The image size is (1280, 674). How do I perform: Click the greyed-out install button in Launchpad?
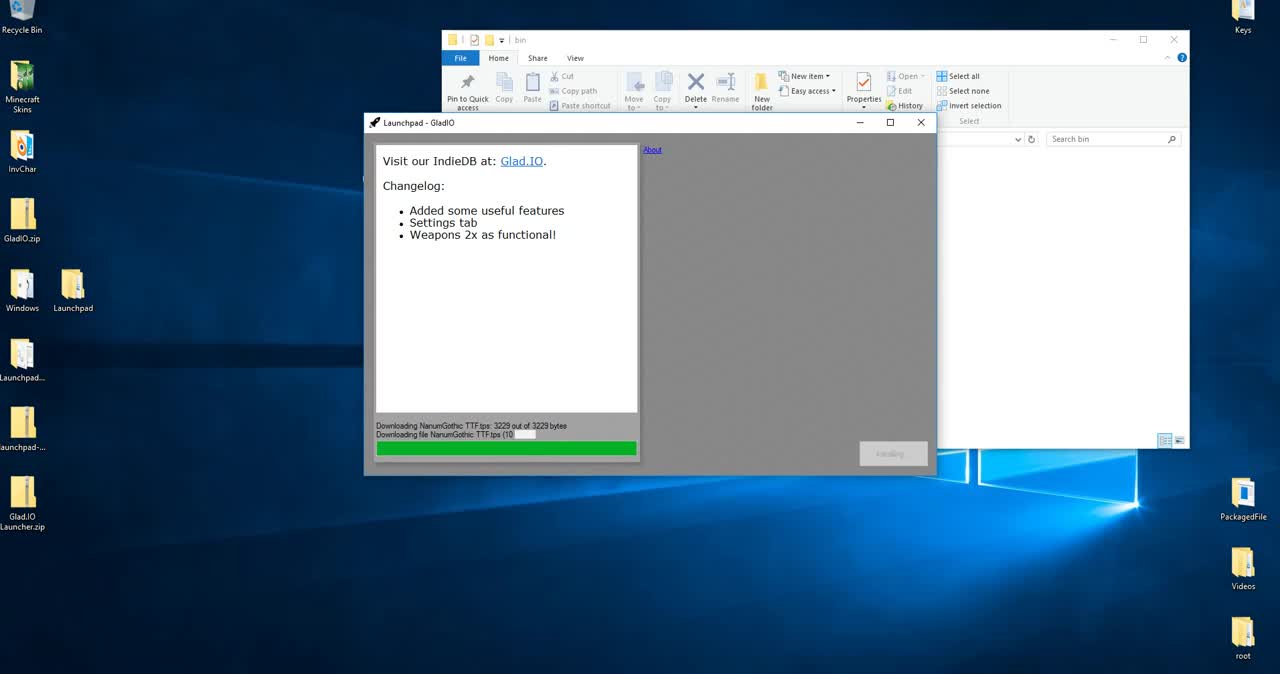pyautogui.click(x=893, y=453)
